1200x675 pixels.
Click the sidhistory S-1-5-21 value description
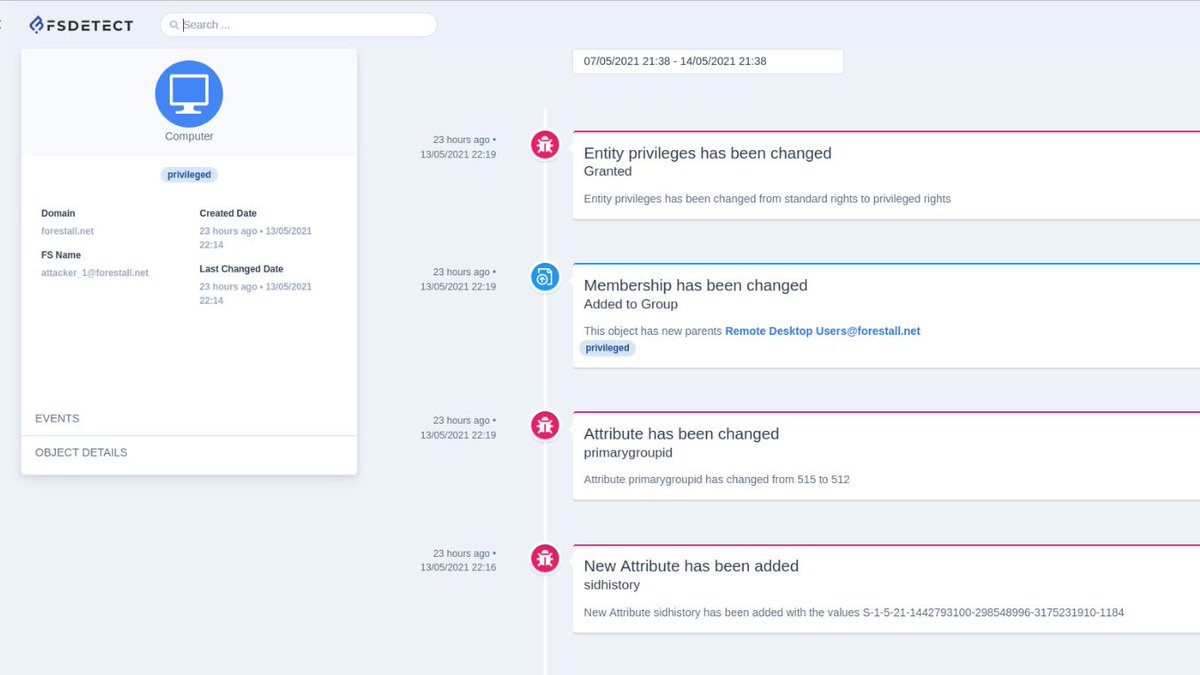854,612
